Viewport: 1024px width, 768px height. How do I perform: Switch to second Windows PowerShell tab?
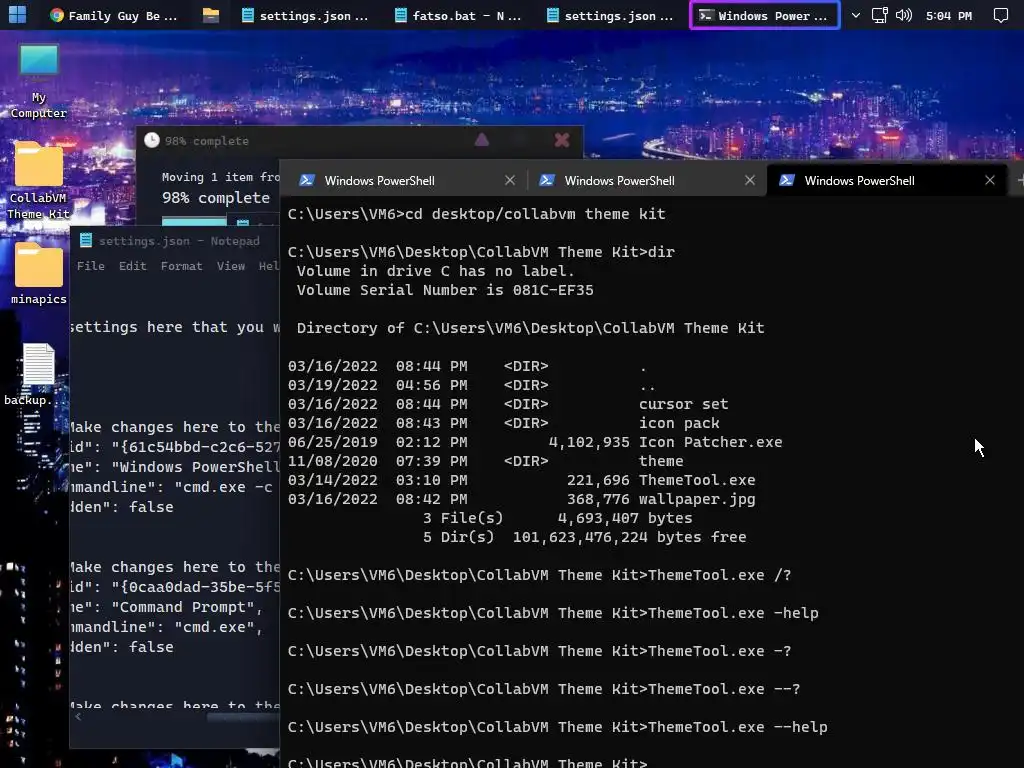click(x=644, y=180)
